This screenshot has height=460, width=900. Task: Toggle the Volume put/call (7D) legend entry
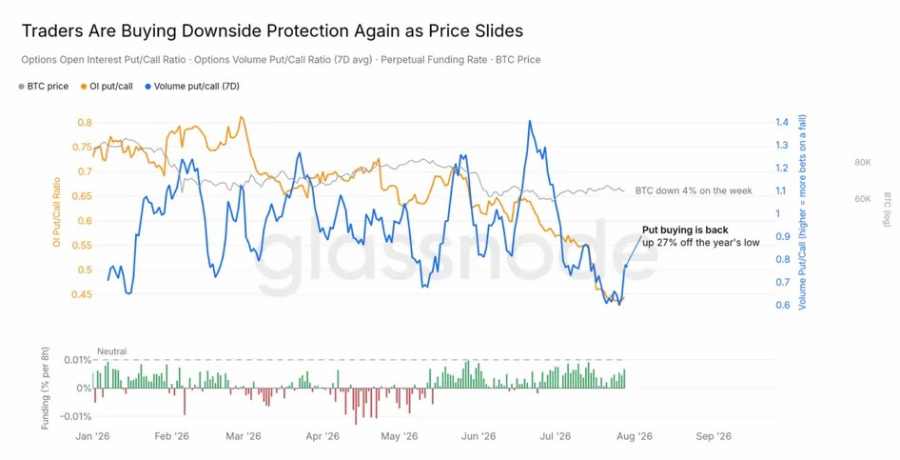pyautogui.click(x=192, y=86)
